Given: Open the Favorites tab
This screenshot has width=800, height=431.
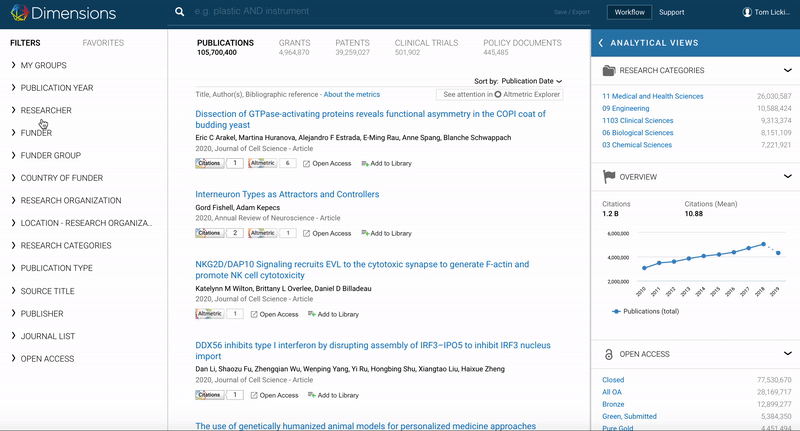Looking at the screenshot, I should 103,43.
